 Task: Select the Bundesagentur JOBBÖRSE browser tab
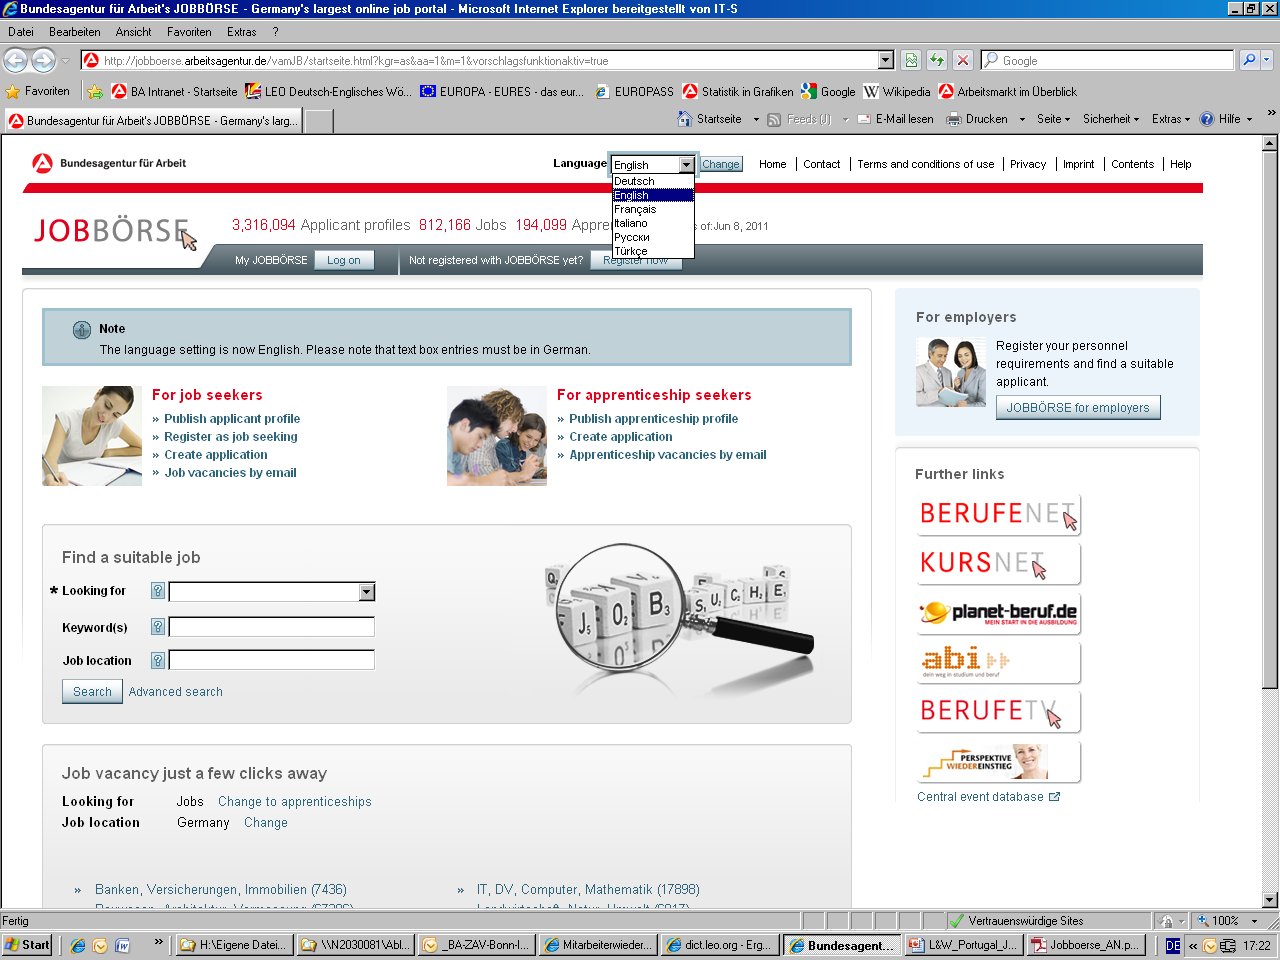153,121
